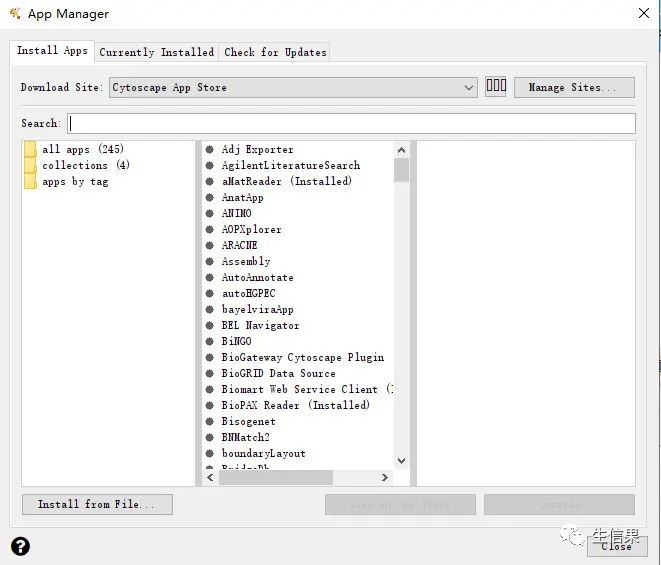
Task: Click the disabled View on App Store button
Action: pyautogui.click(x=400, y=504)
